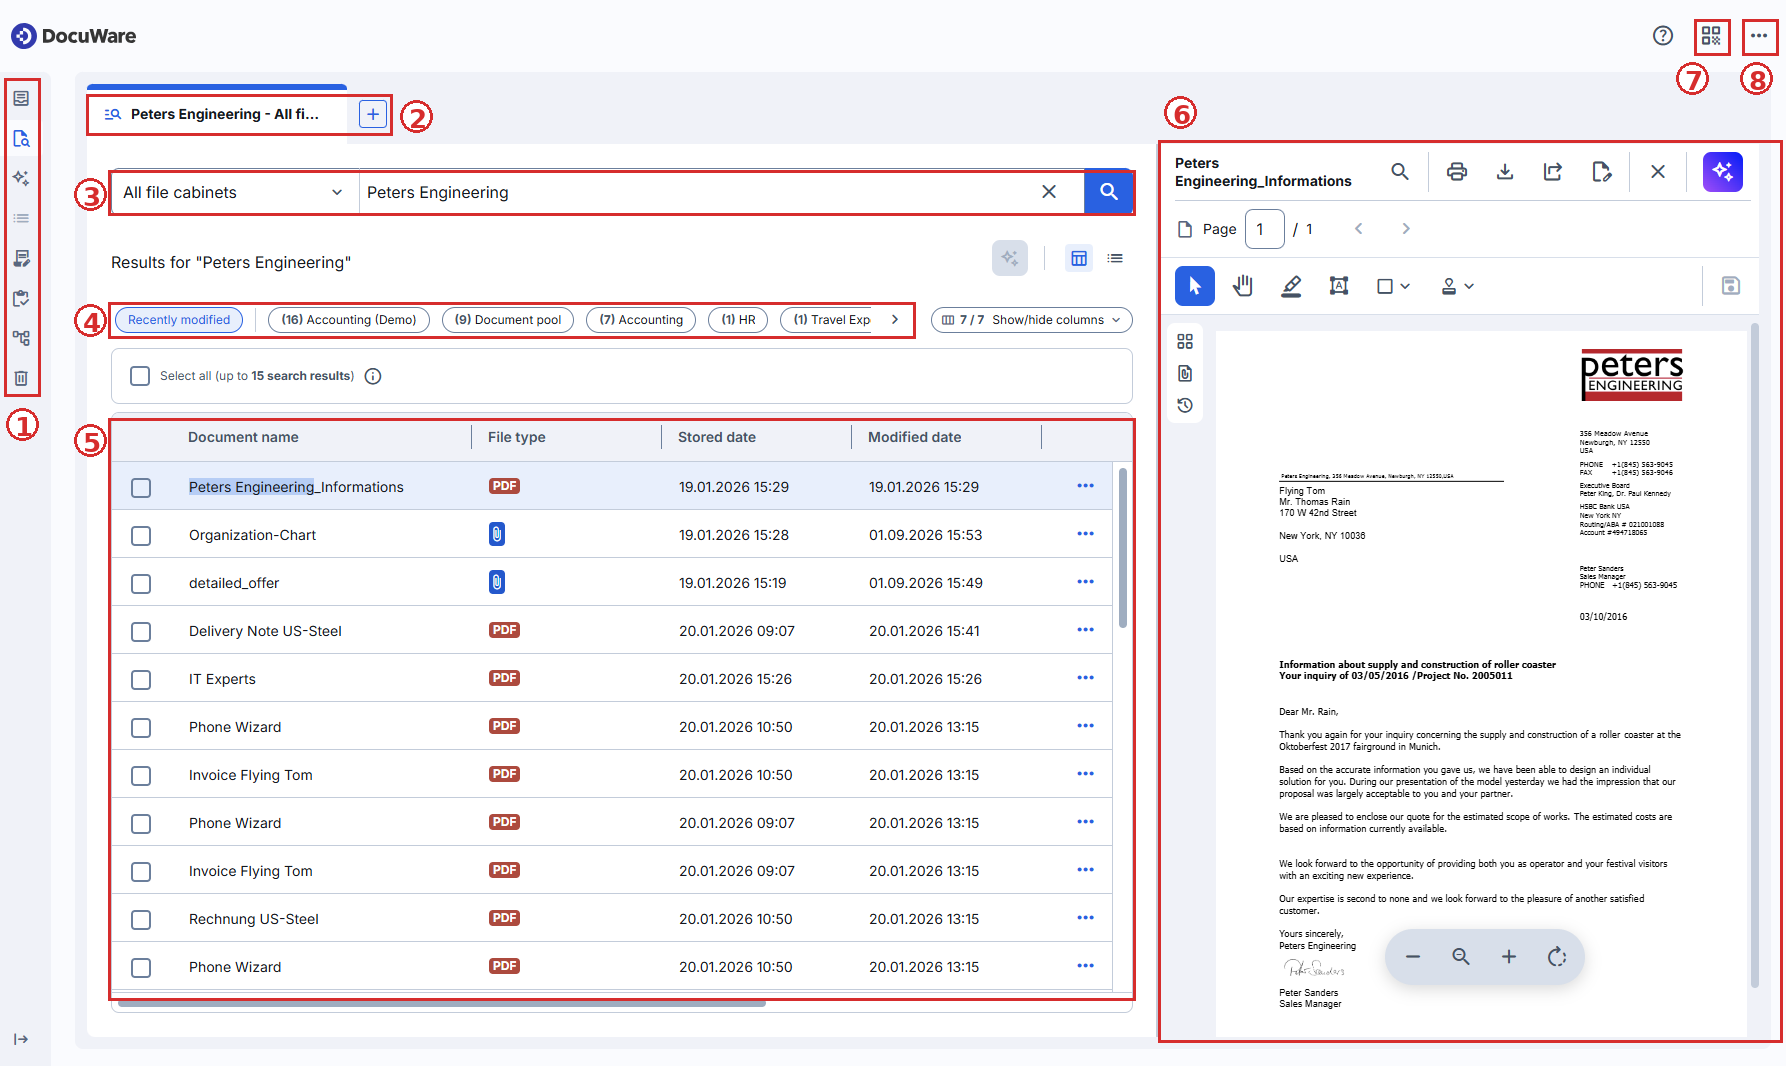Open the Show/hide columns dropdown
The width and height of the screenshot is (1786, 1066).
pyautogui.click(x=1031, y=320)
